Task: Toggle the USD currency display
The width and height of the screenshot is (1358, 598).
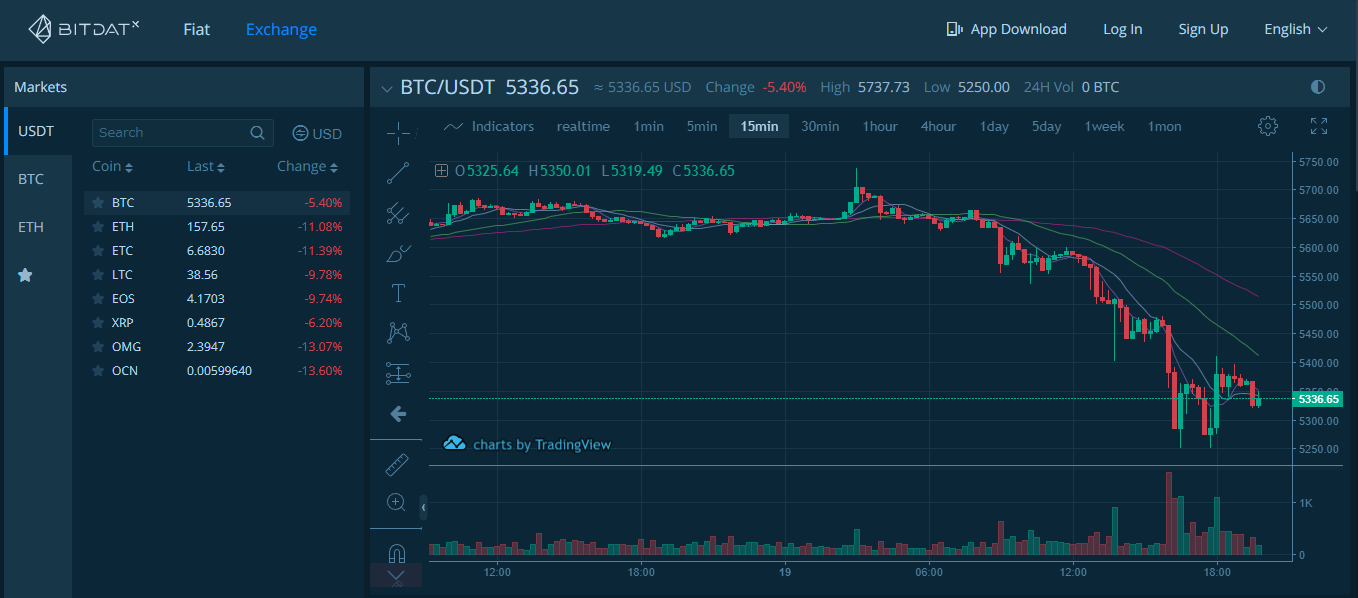Action: (317, 133)
